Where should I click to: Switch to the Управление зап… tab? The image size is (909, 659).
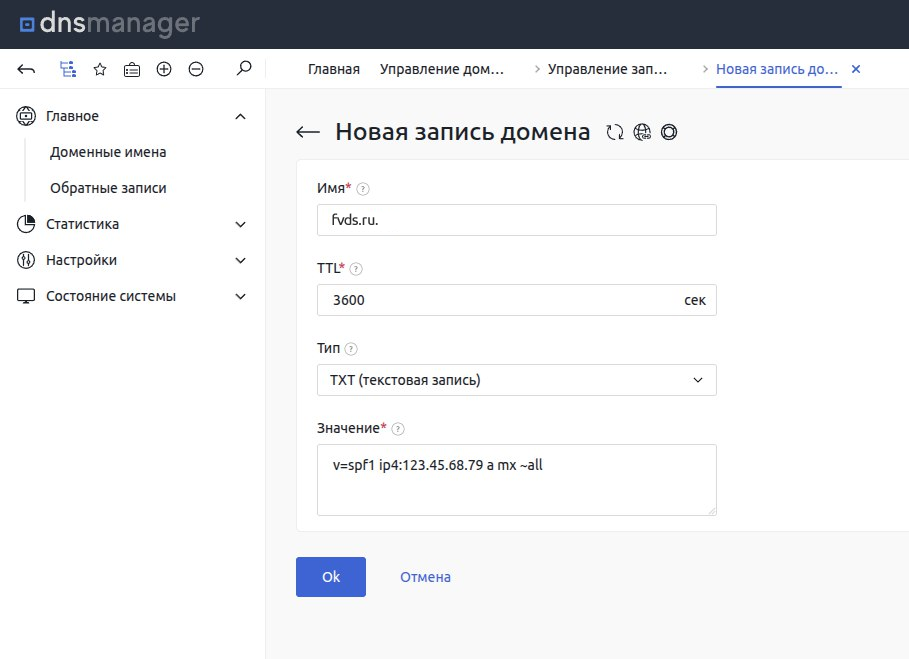[607, 69]
